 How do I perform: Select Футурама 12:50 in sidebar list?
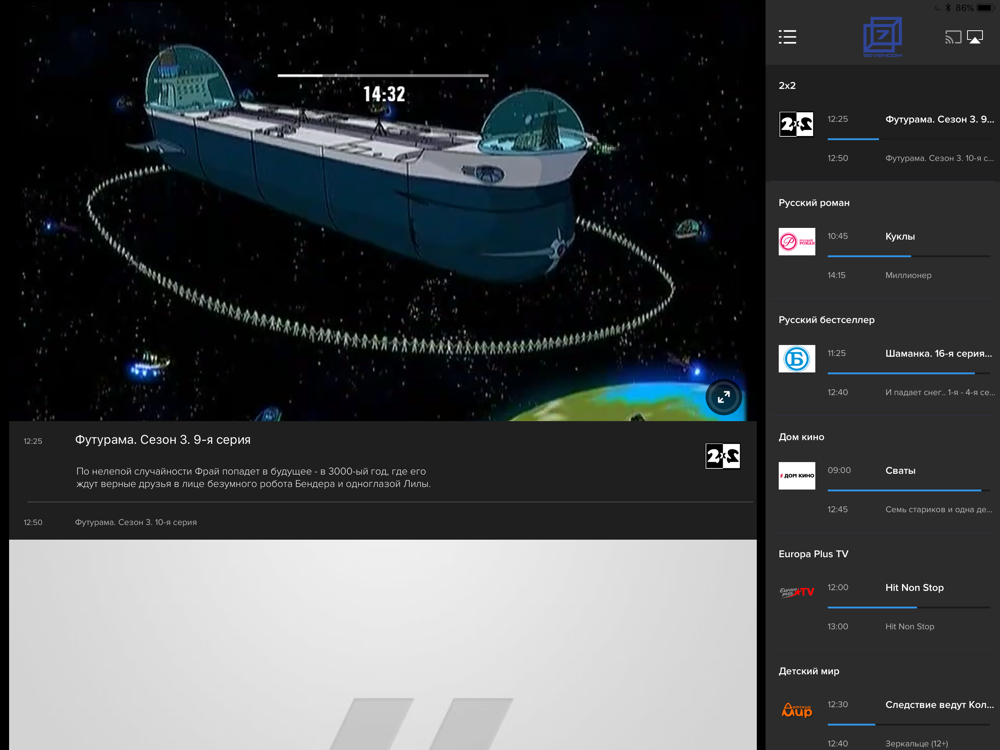[939, 158]
